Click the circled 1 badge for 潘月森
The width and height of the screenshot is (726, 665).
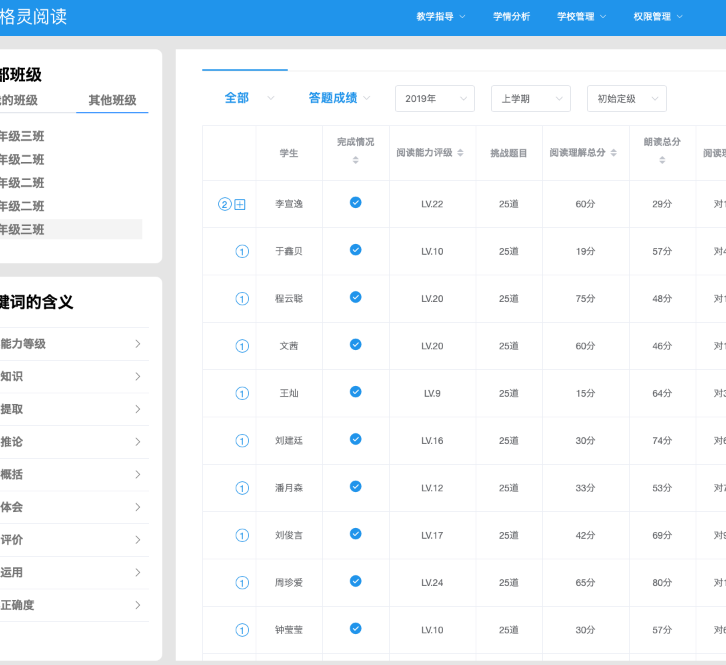(242, 488)
